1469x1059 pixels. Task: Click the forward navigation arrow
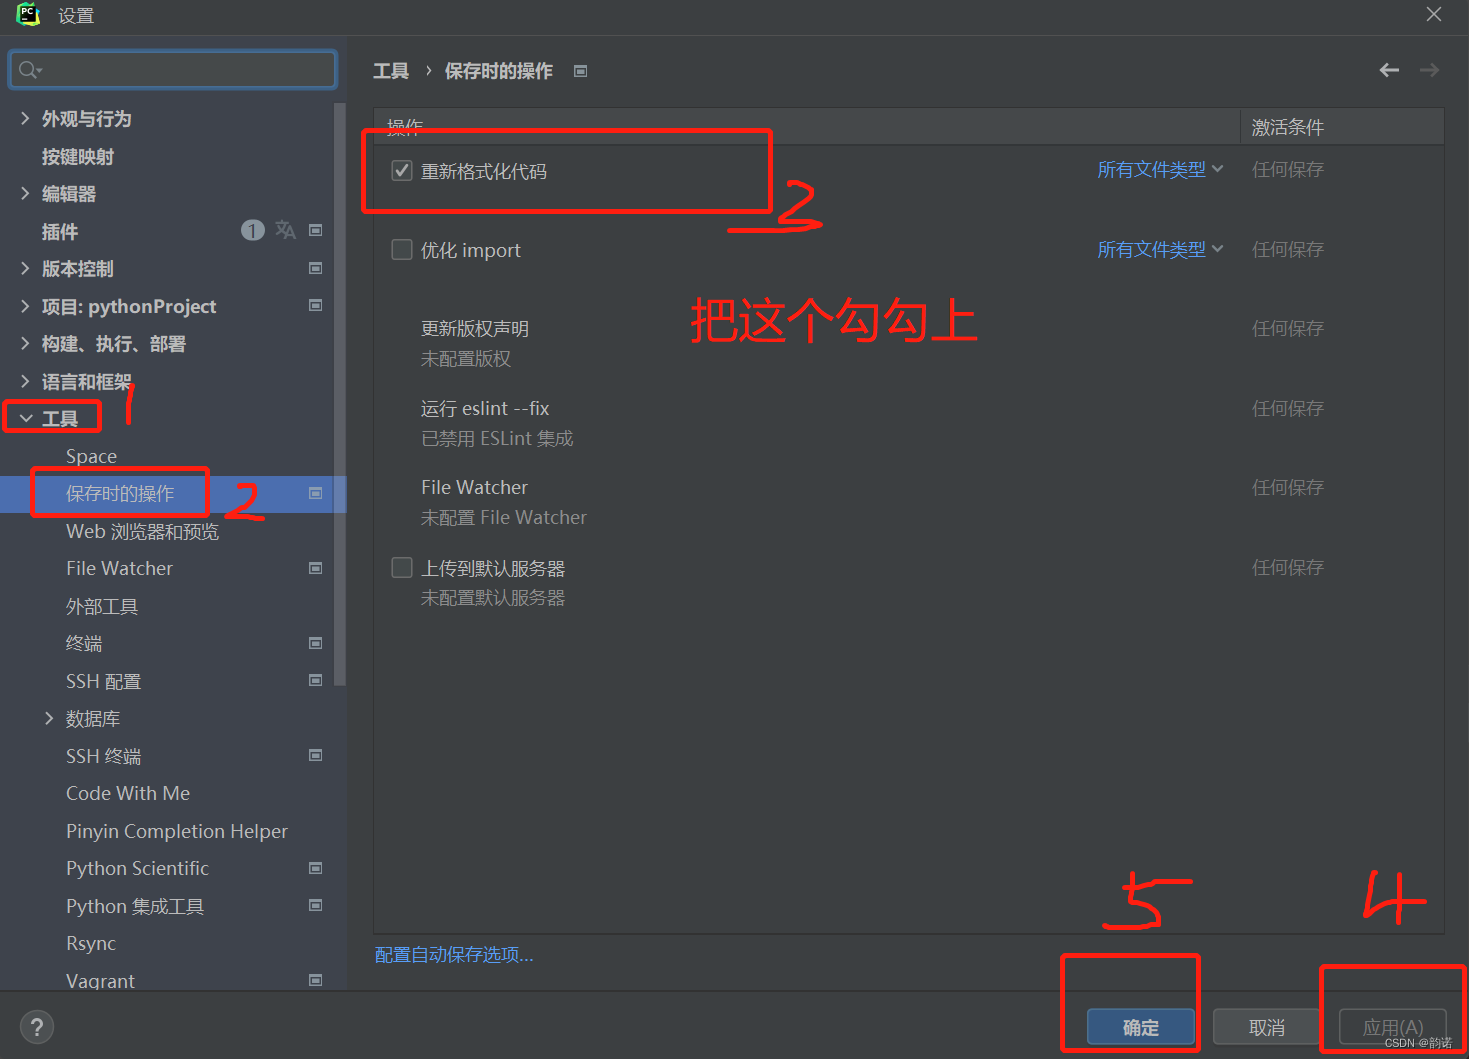pyautogui.click(x=1429, y=70)
